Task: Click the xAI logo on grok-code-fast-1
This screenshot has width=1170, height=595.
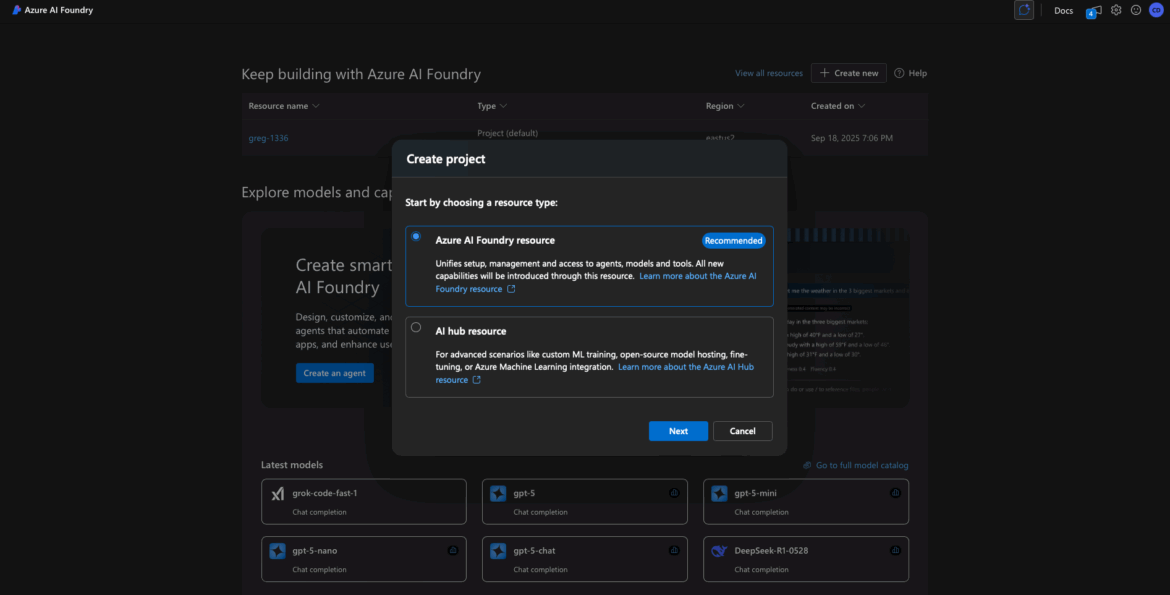Action: 278,494
